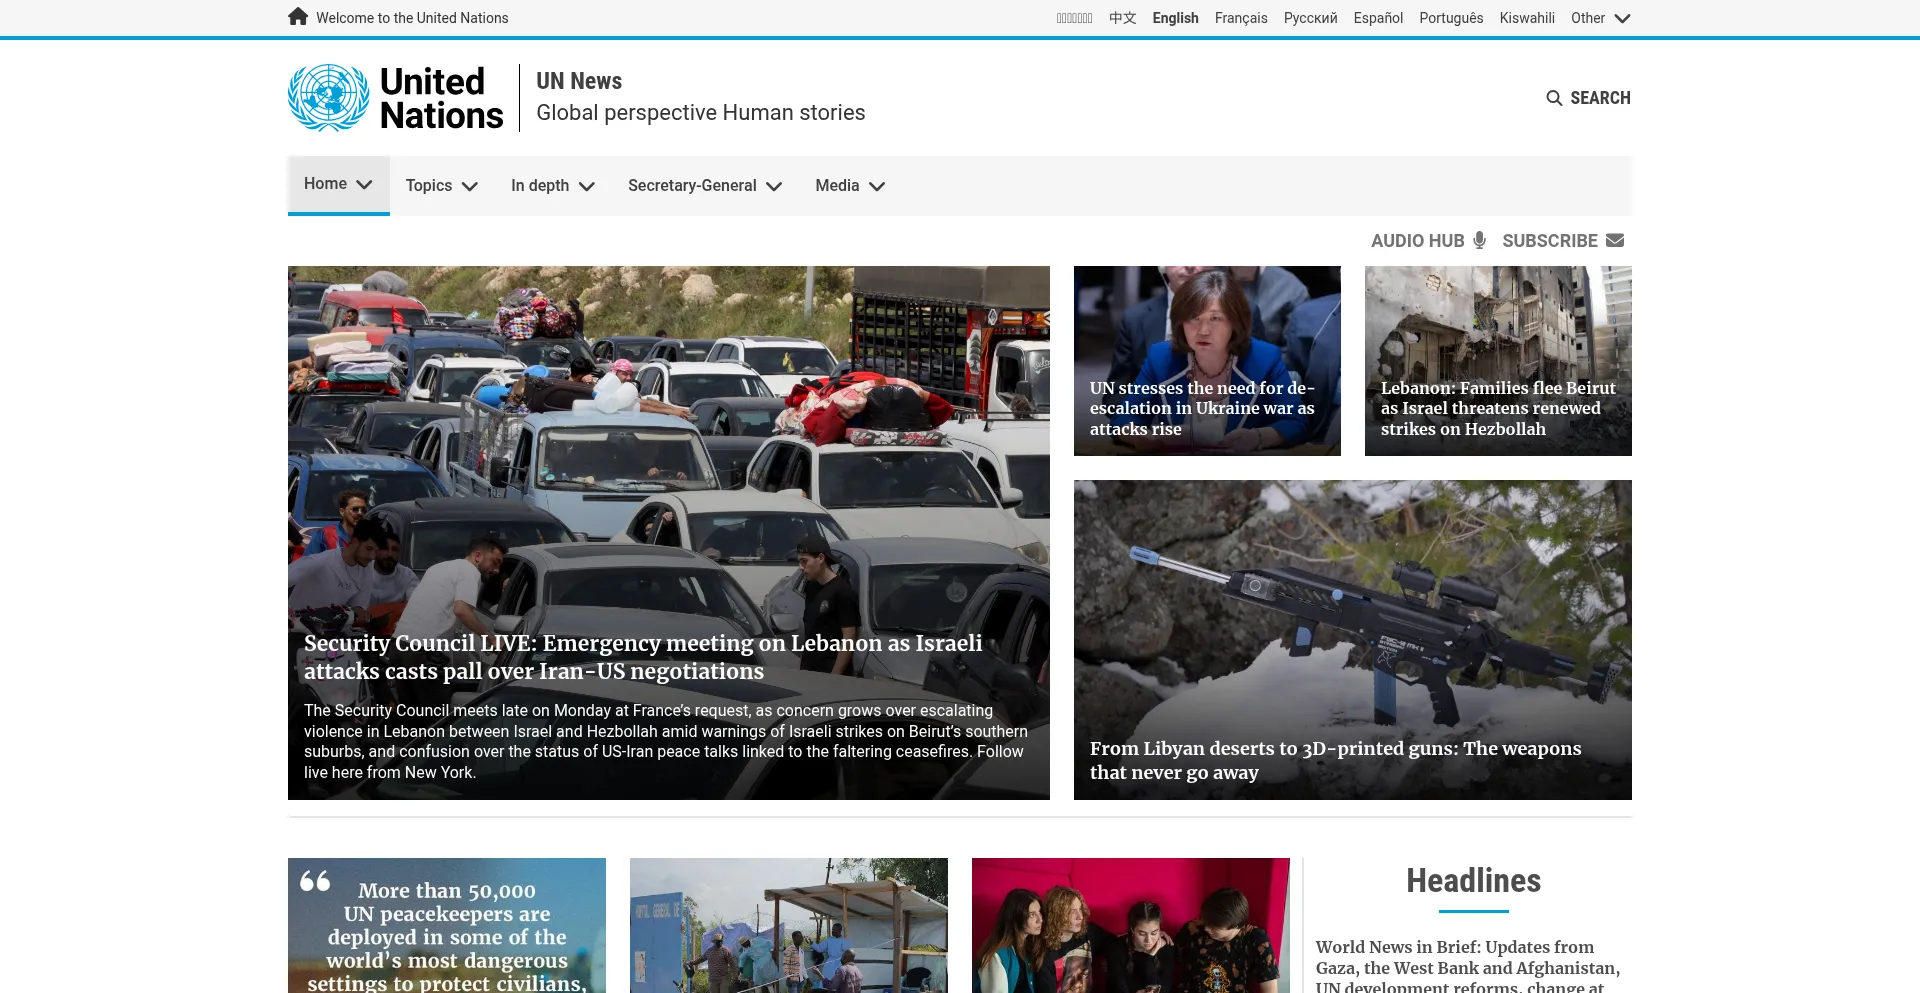
Task: Open the Ukraine de-escalation story headline
Action: [x=1202, y=408]
